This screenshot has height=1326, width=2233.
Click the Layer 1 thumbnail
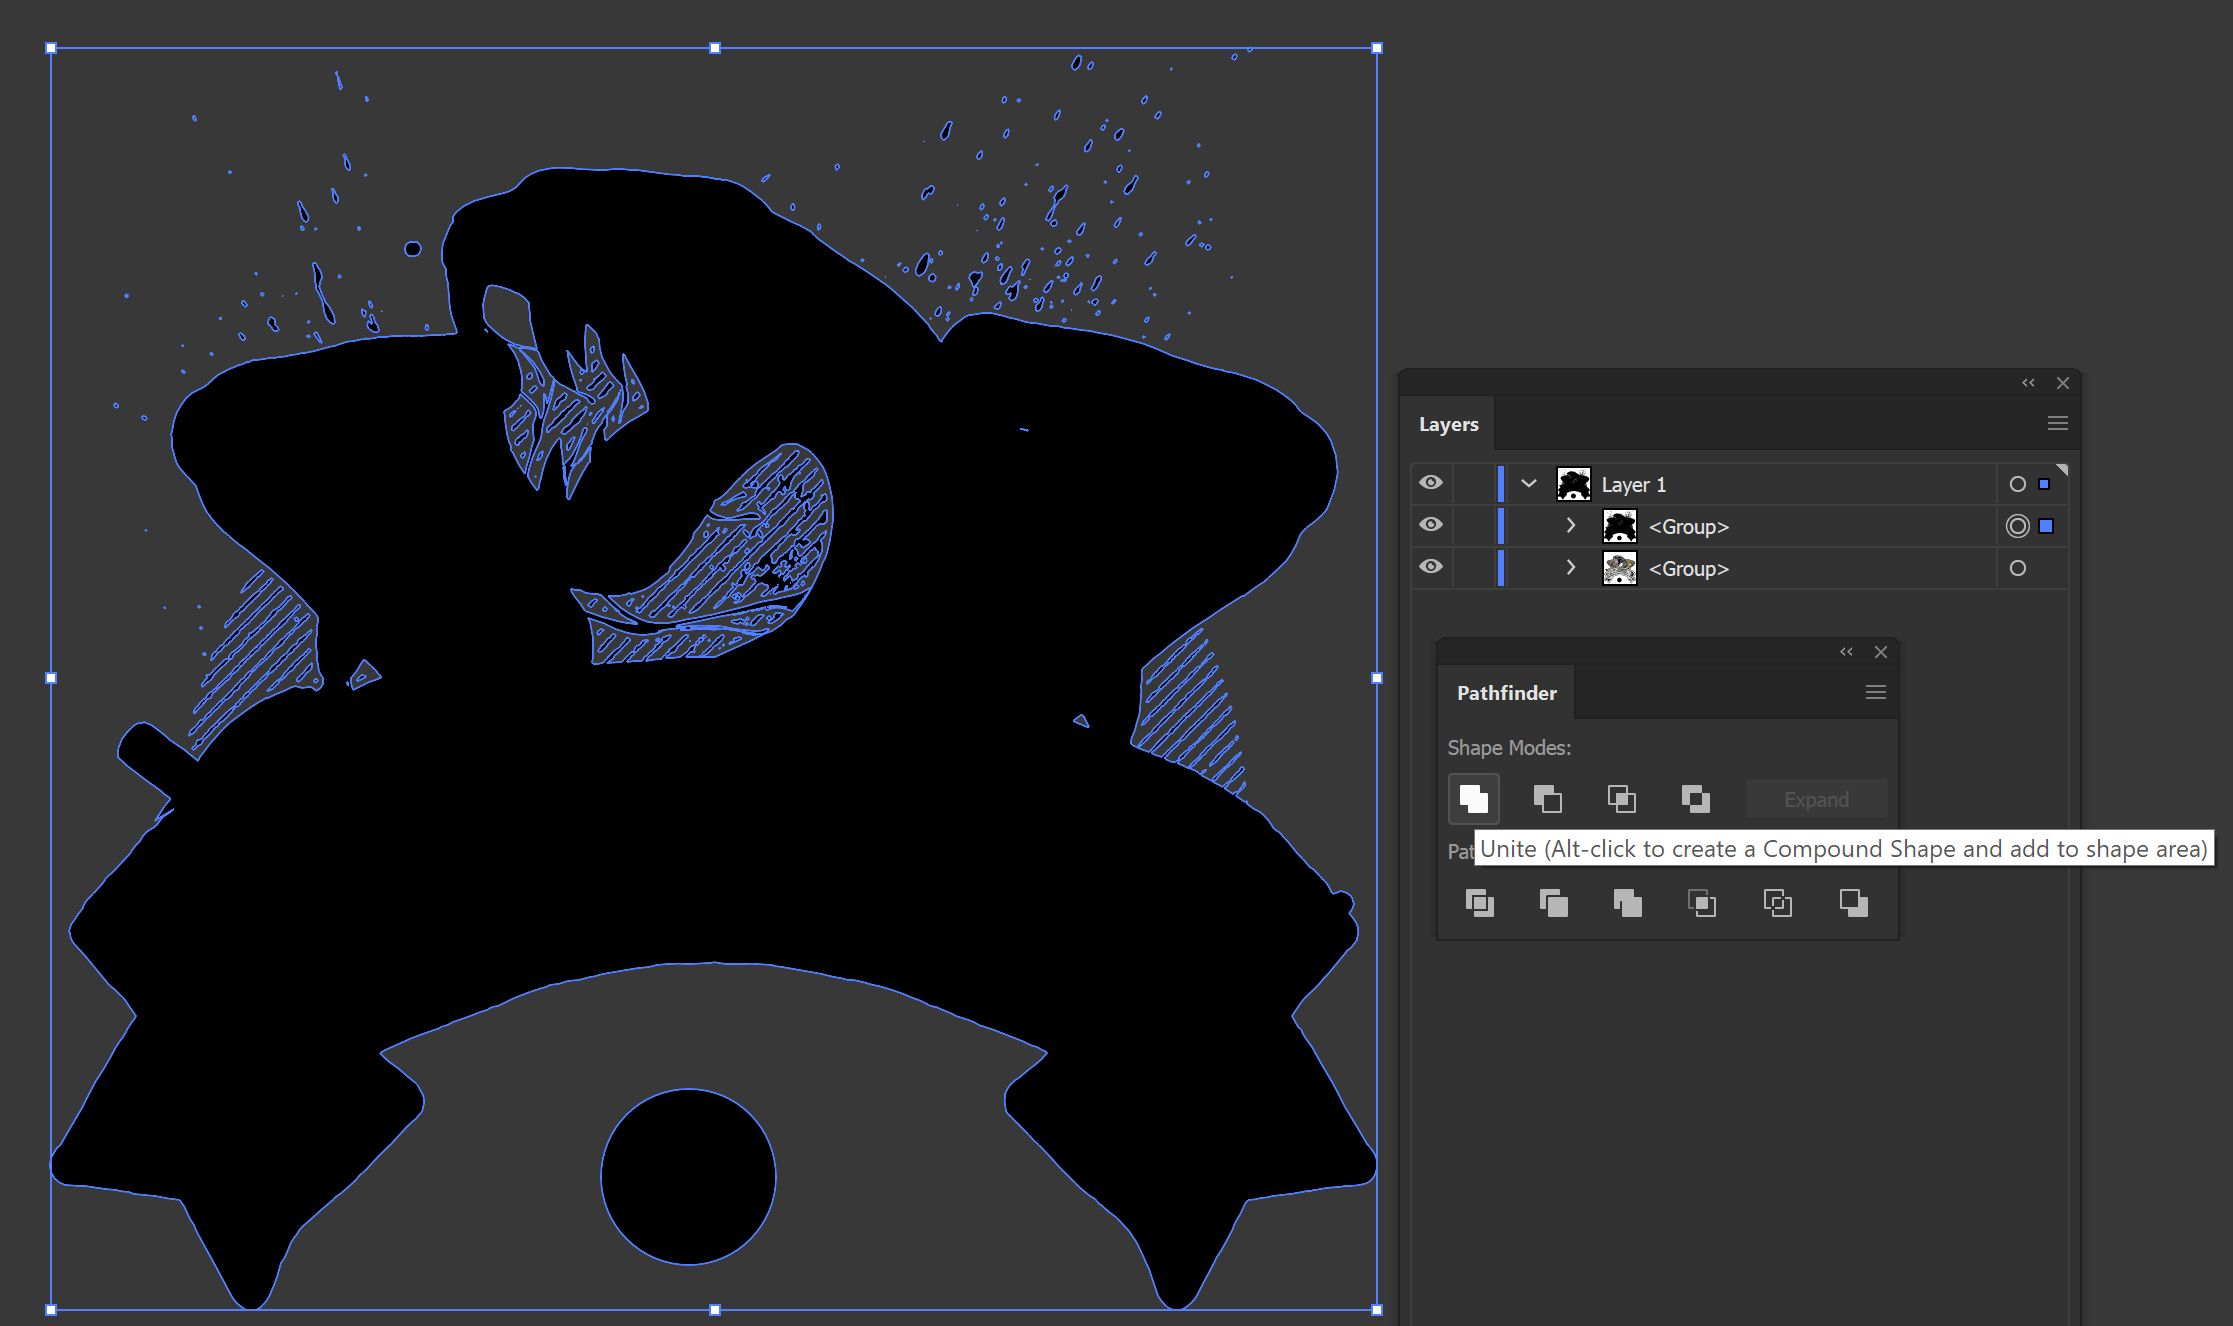point(1574,484)
